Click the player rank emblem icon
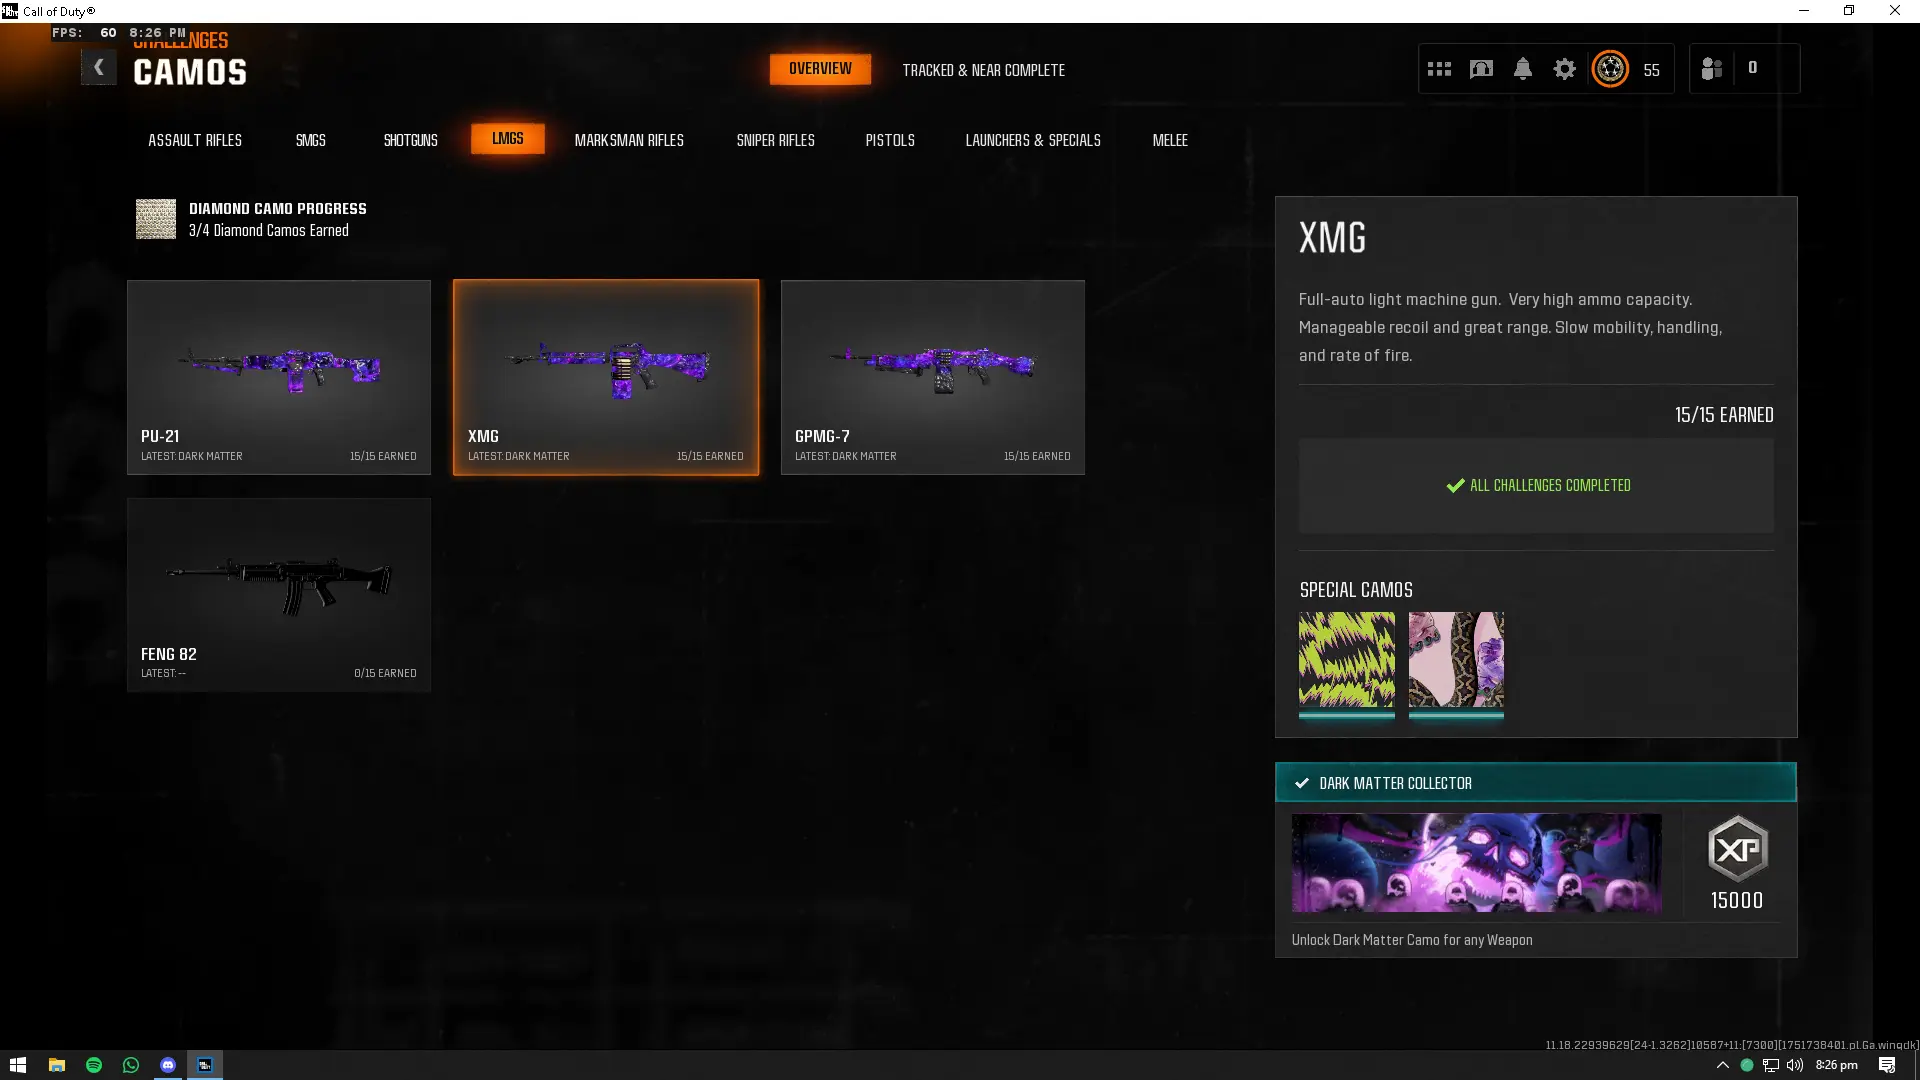The image size is (1920, 1080). coord(1610,69)
